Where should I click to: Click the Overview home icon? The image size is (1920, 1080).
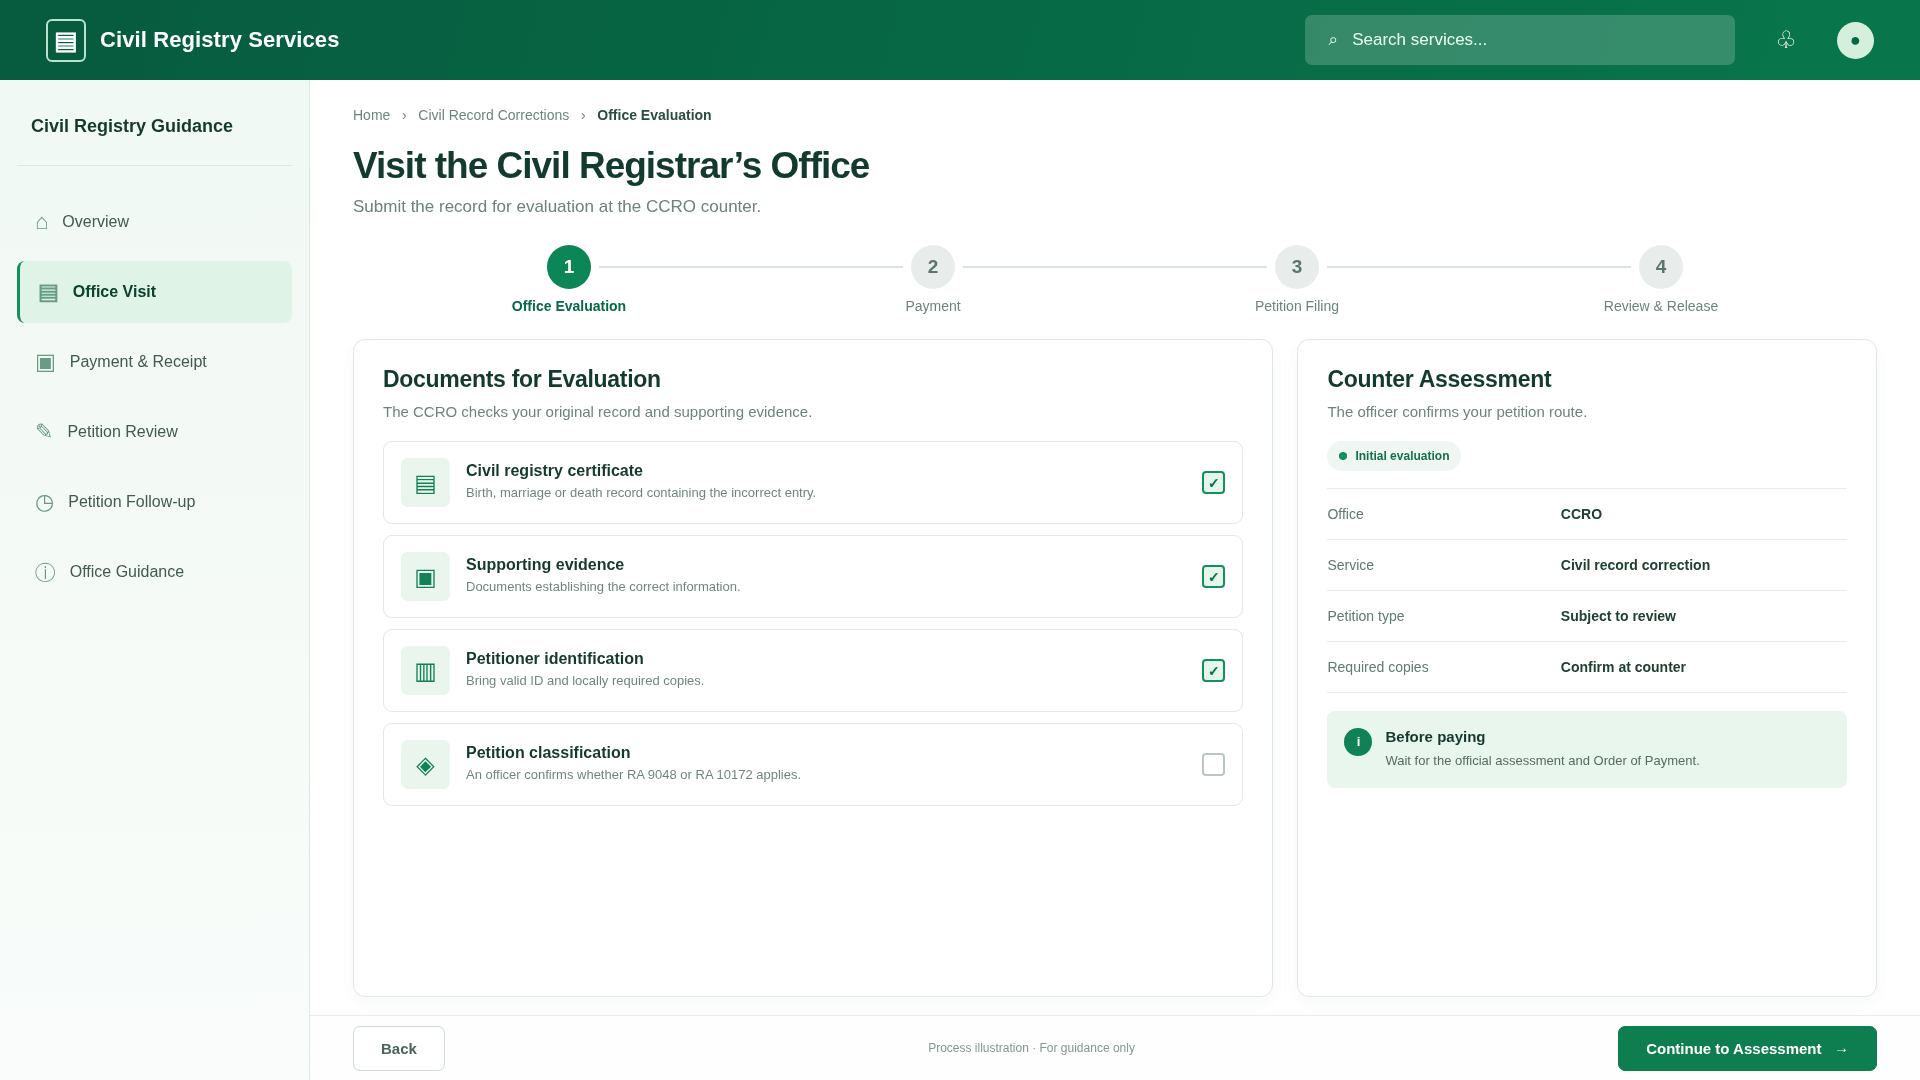[x=42, y=222]
